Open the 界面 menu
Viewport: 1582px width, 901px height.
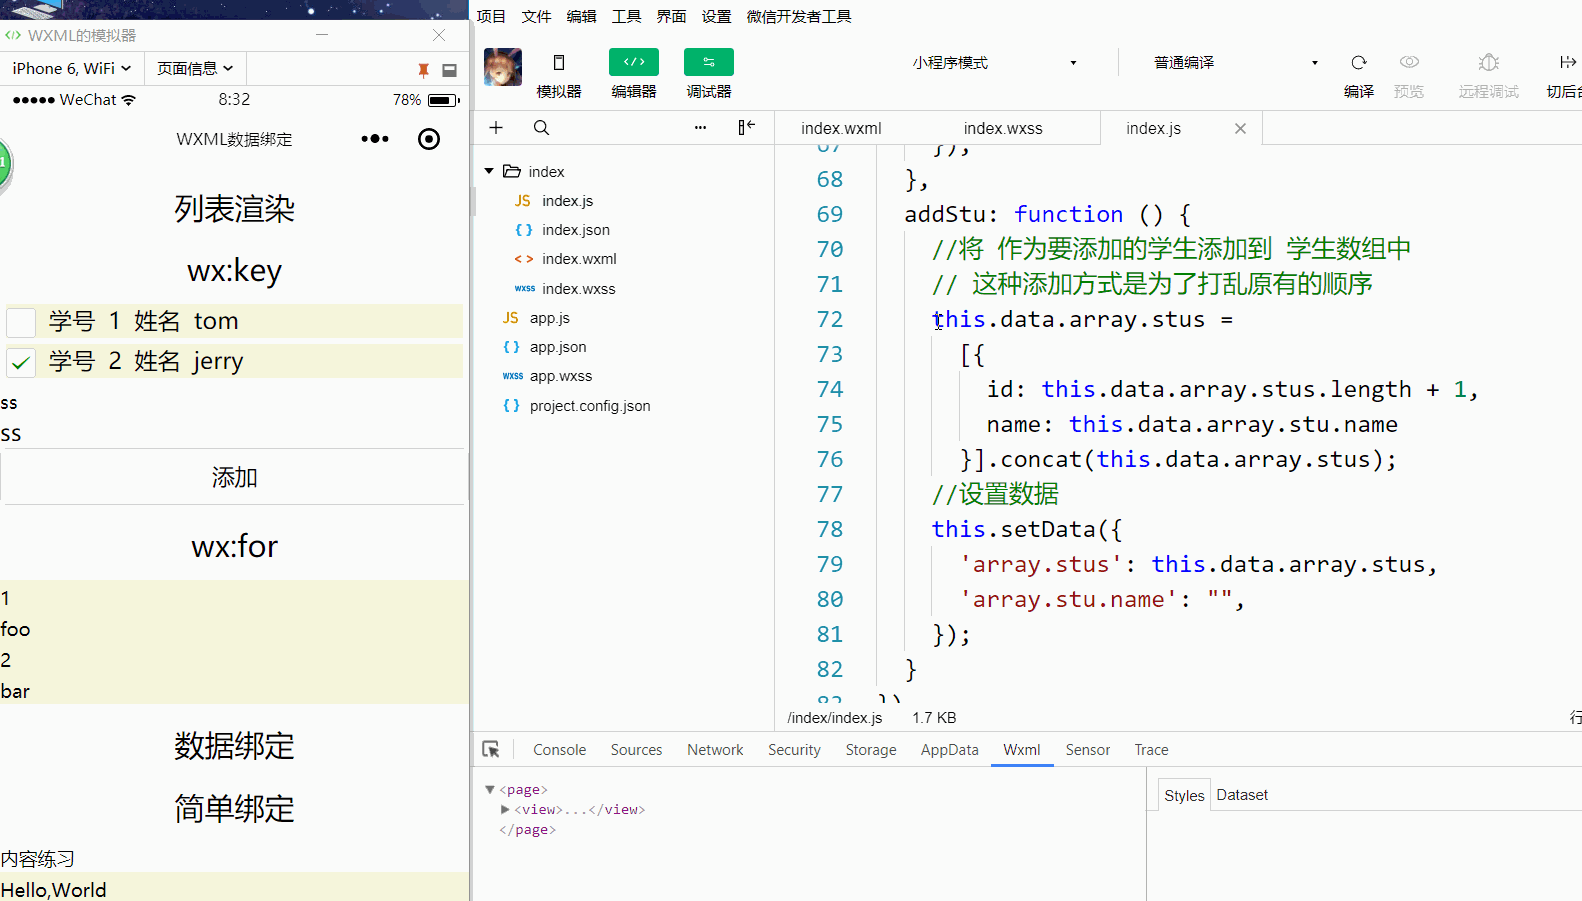tap(671, 16)
